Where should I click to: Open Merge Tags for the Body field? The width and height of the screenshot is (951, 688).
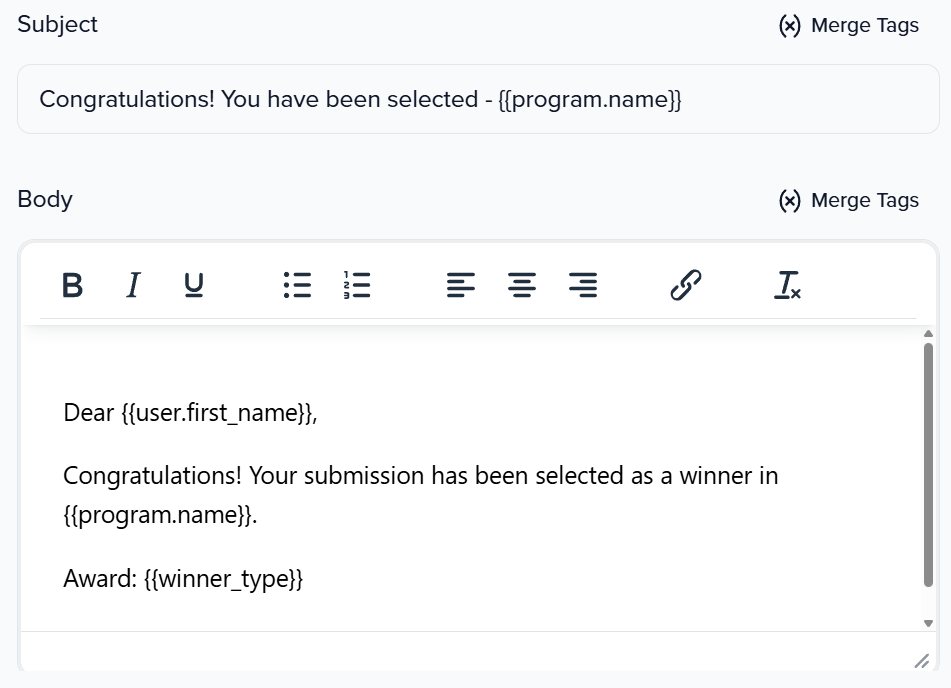click(848, 201)
